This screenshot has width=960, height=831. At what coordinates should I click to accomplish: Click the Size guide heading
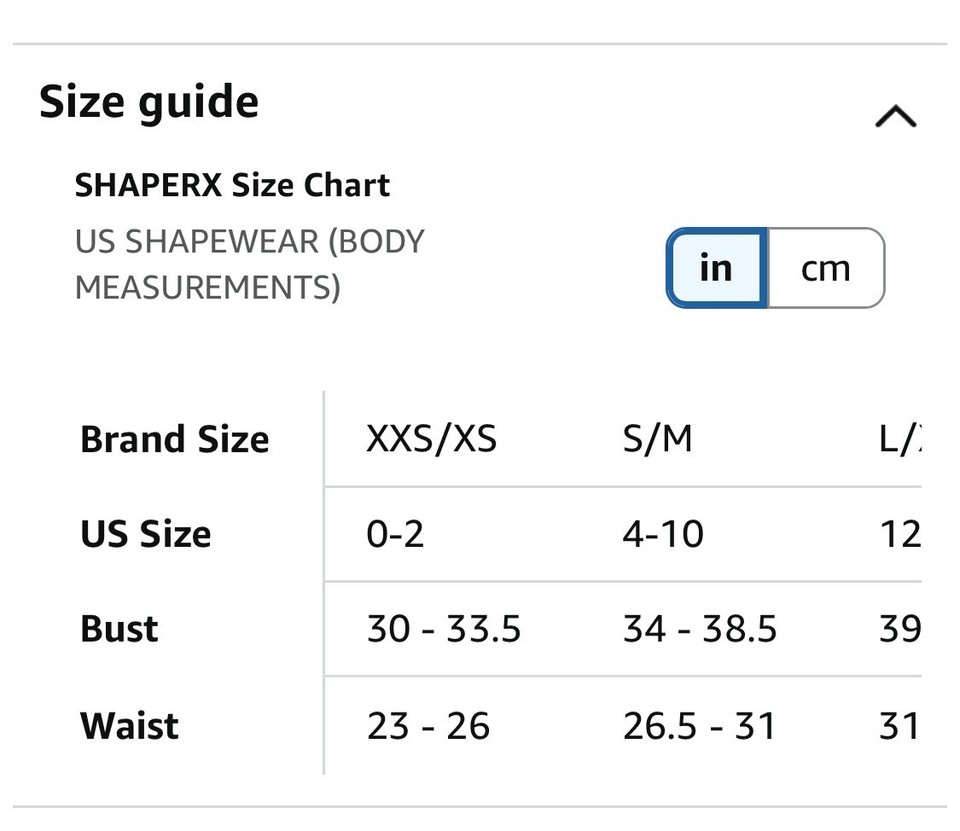148,101
